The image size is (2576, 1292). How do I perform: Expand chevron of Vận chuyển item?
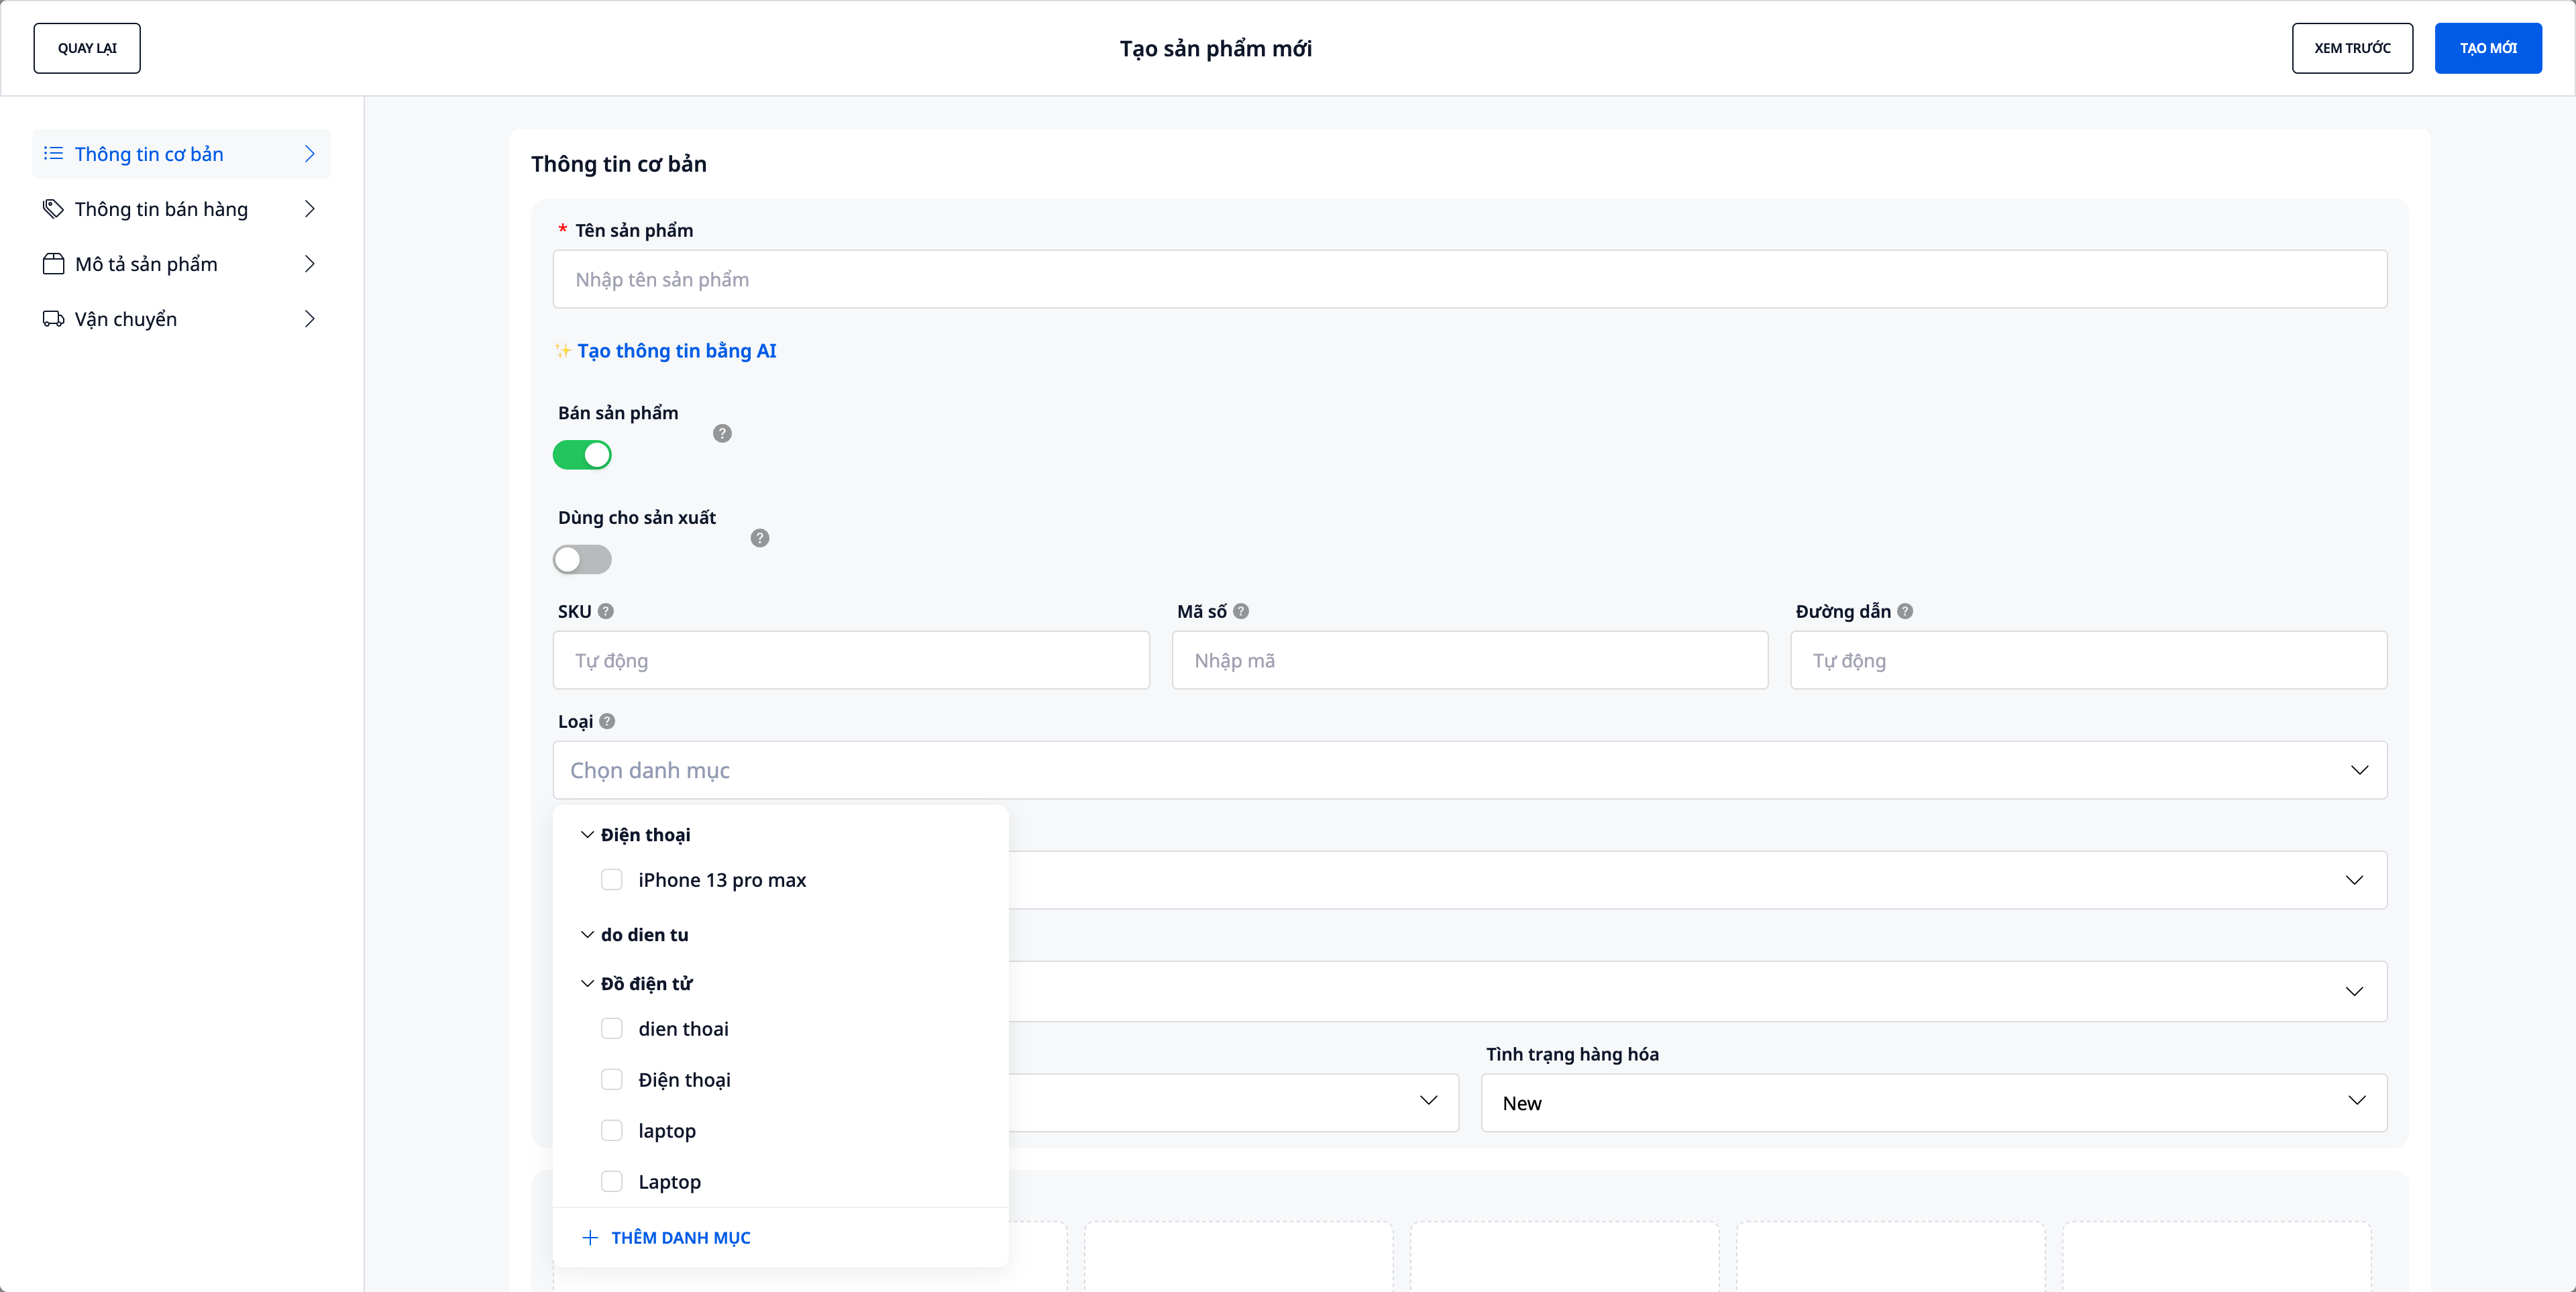click(309, 319)
